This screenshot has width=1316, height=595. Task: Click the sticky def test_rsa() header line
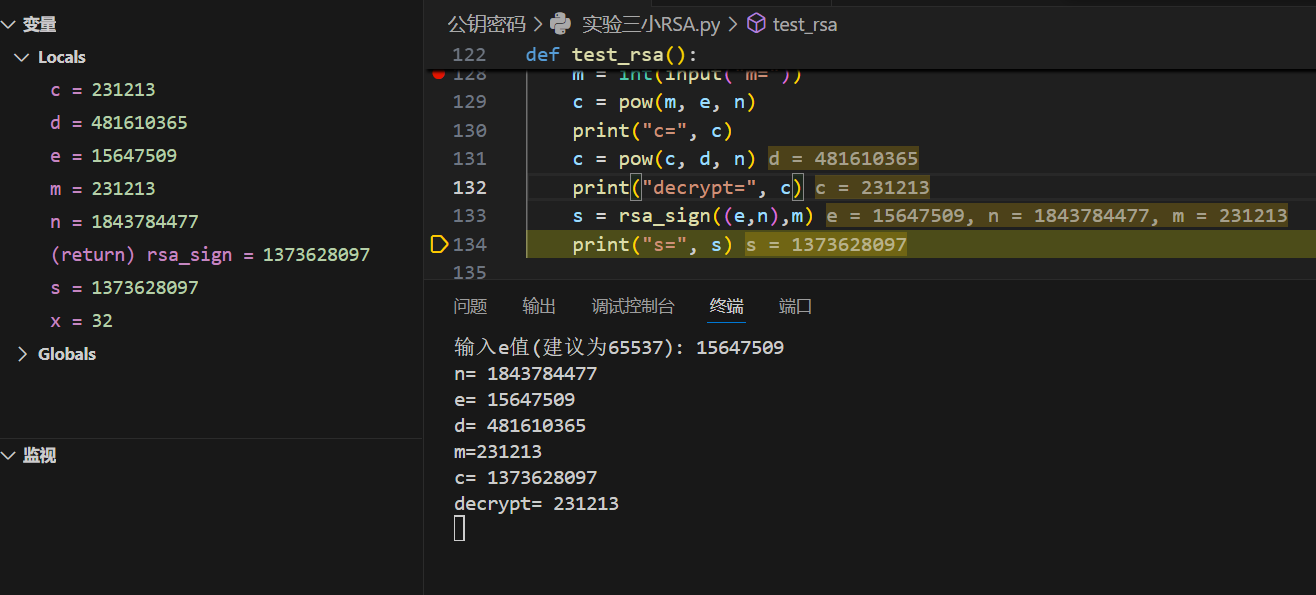611,54
